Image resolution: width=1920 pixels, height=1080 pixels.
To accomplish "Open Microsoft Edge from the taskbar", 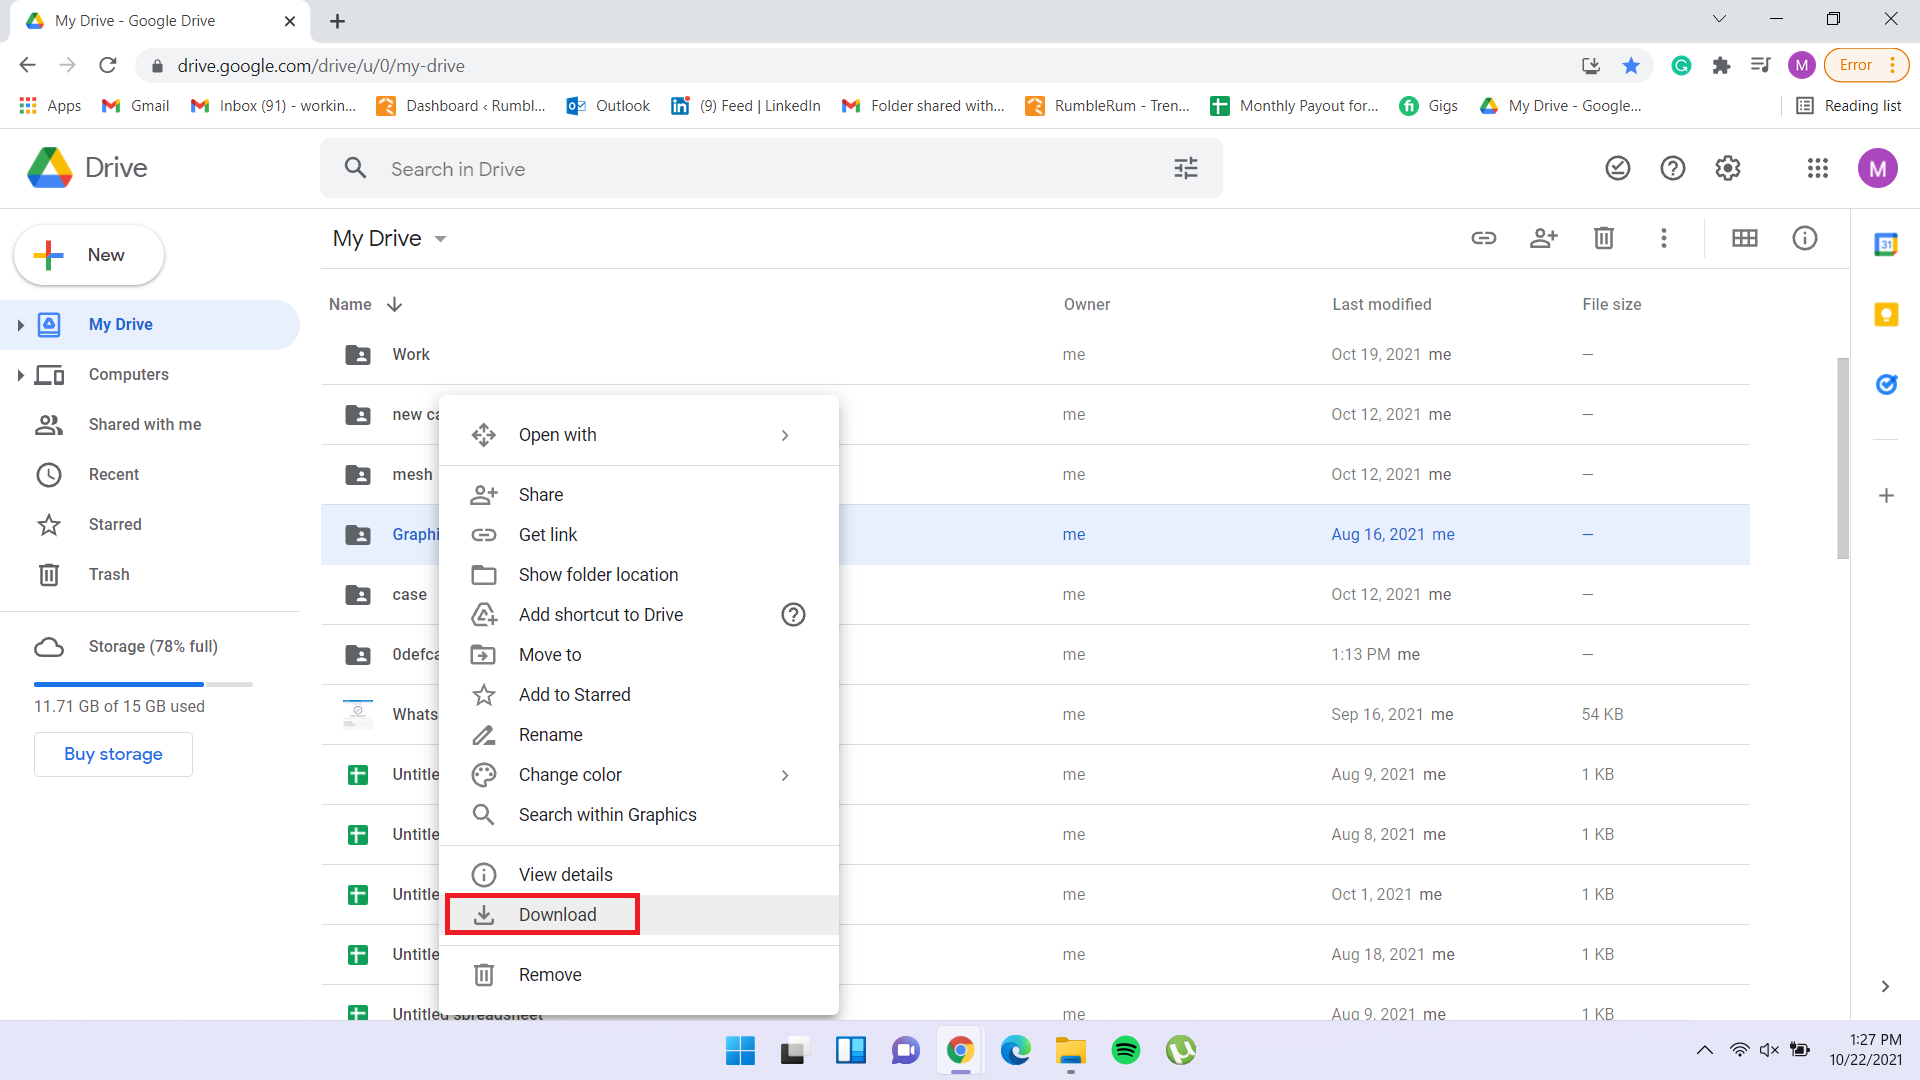I will pos(1016,1050).
